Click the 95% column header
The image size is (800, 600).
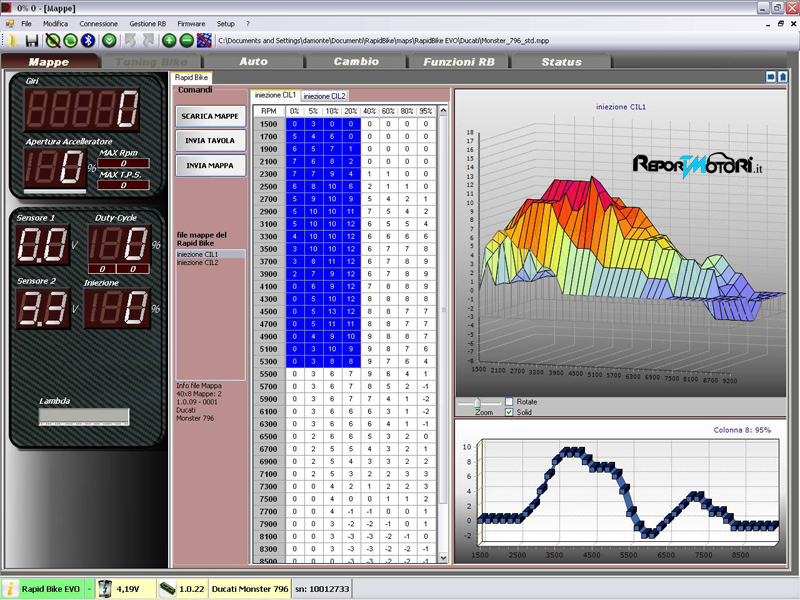[x=427, y=110]
